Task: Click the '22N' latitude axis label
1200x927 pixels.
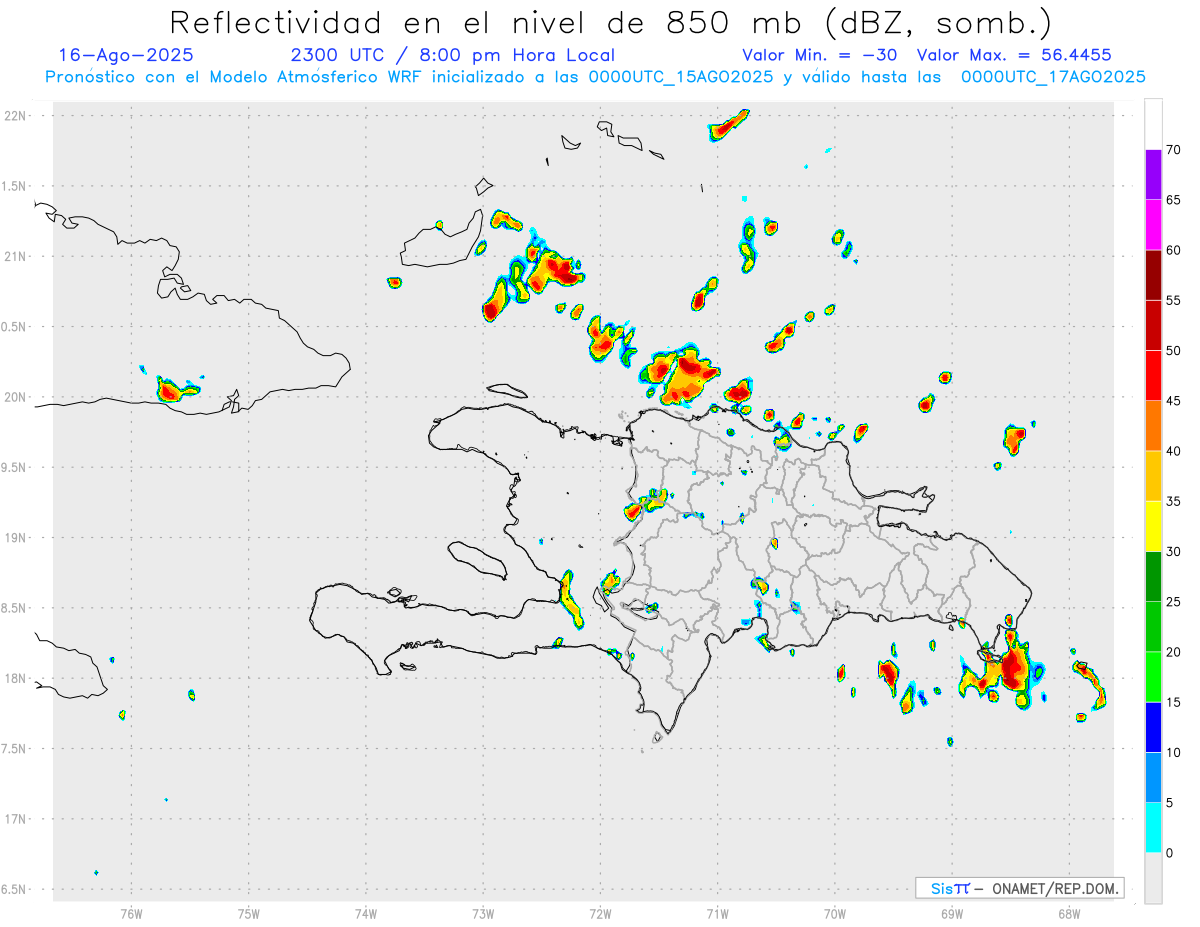Action: pos(16,116)
